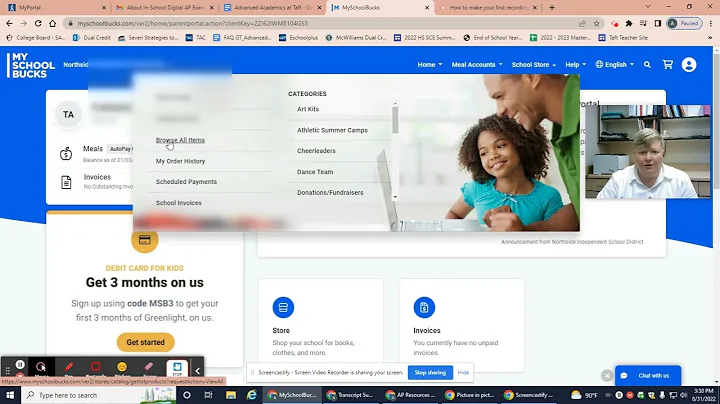This screenshot has height=404, width=720.
Task: Open Chrome three-dot menu
Action: 711,23
